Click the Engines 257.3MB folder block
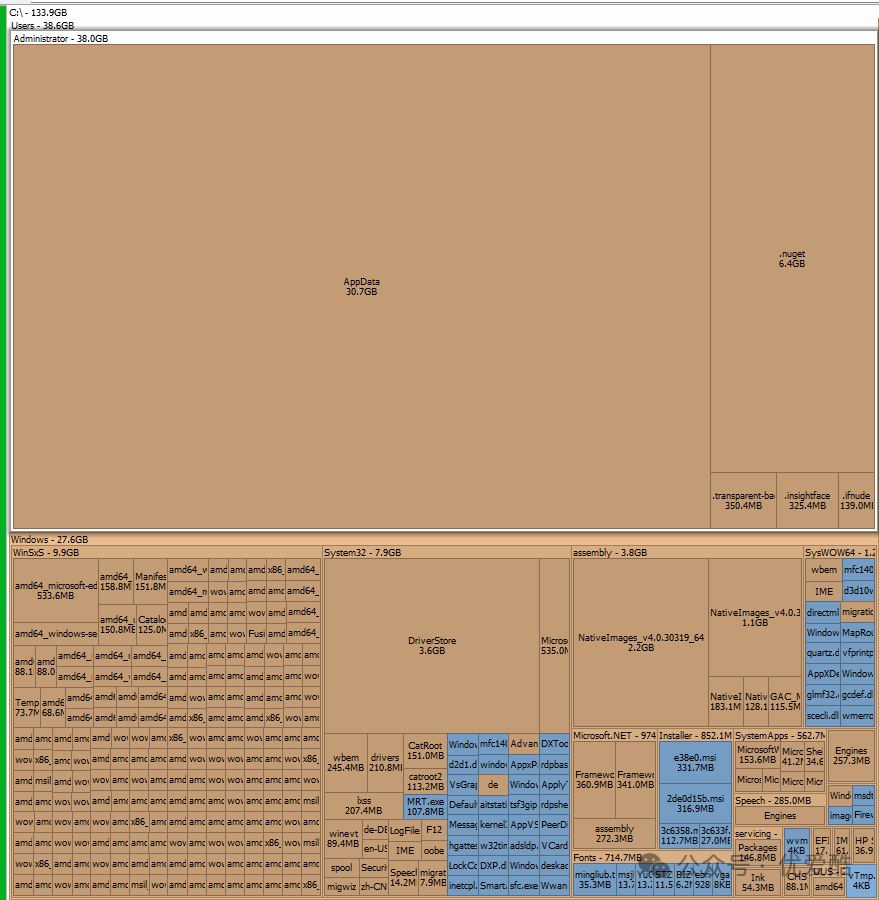This screenshot has height=900, width=879. pos(851,756)
